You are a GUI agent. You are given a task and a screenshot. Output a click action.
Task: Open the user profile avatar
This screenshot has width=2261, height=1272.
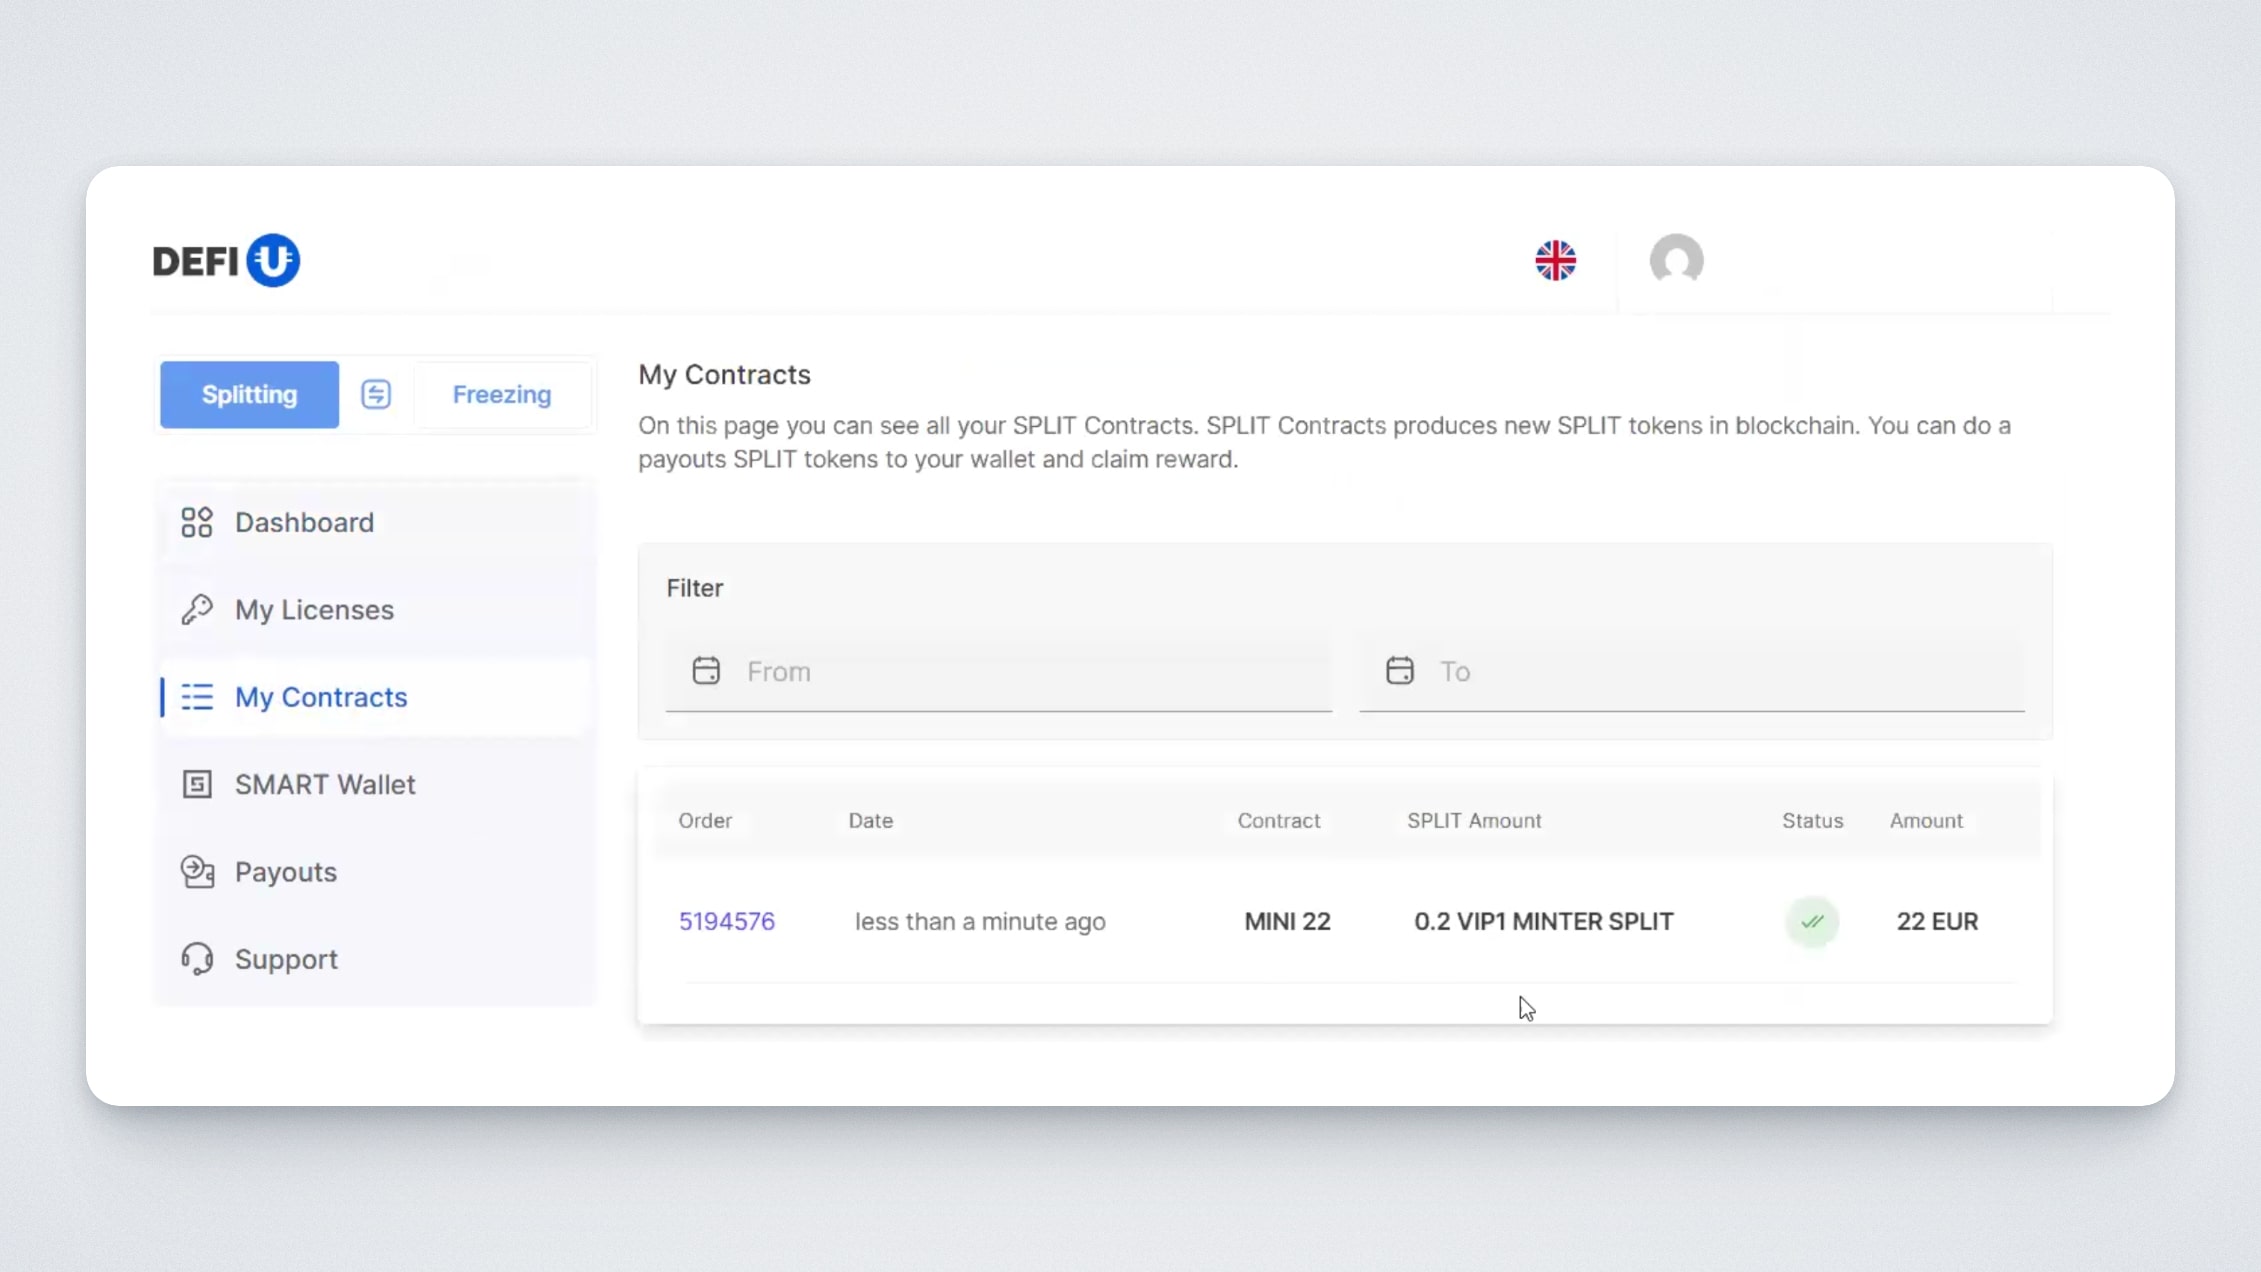pos(1676,260)
